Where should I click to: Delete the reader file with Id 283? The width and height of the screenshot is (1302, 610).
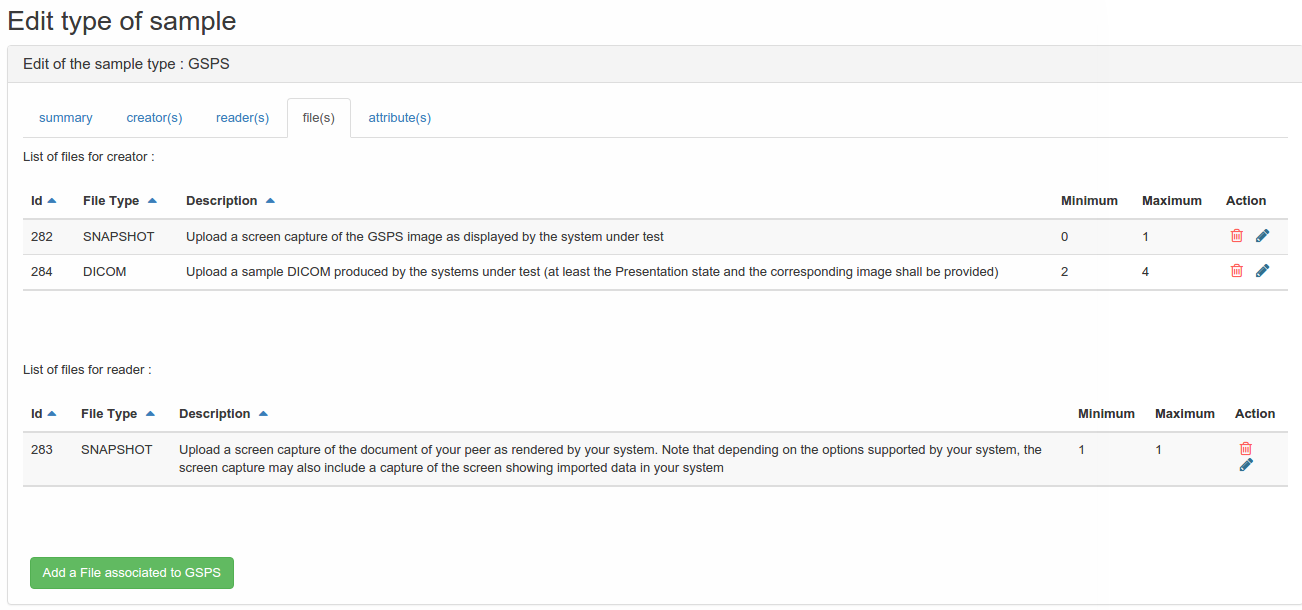(x=1246, y=449)
